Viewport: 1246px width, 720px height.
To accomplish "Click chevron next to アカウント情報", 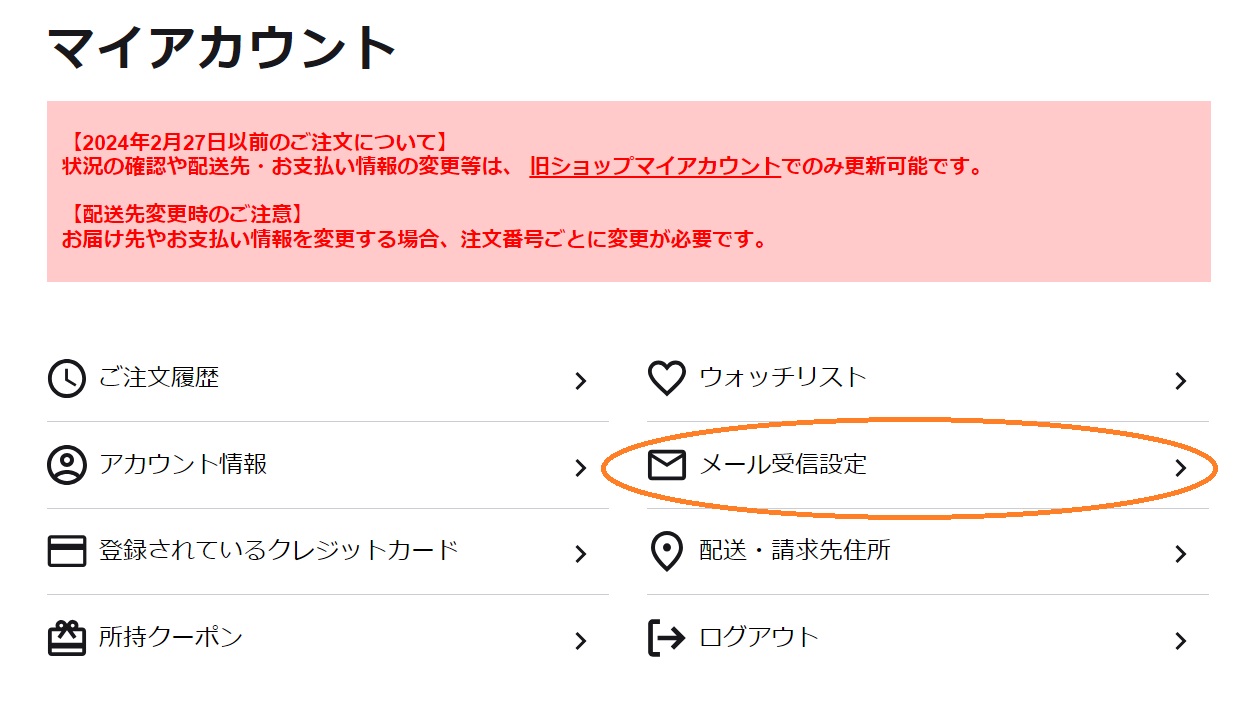I will coord(580,468).
